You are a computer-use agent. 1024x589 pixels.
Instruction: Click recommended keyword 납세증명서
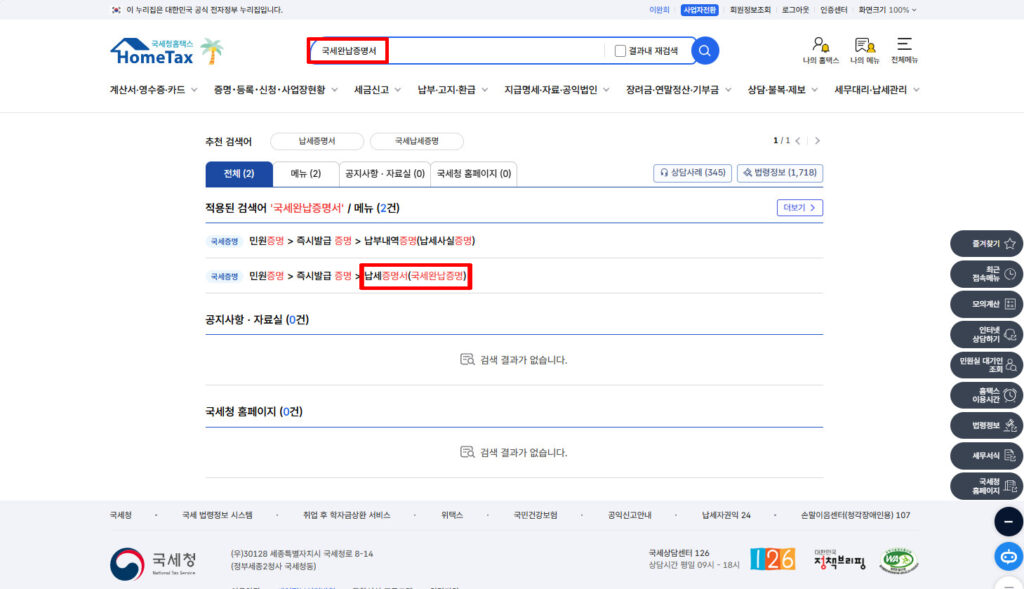click(x=317, y=141)
